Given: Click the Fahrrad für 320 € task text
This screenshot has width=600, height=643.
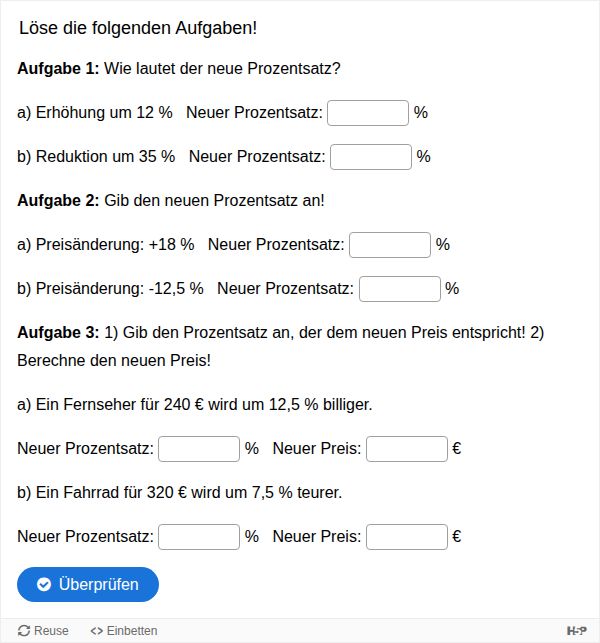Looking at the screenshot, I should coord(180,493).
